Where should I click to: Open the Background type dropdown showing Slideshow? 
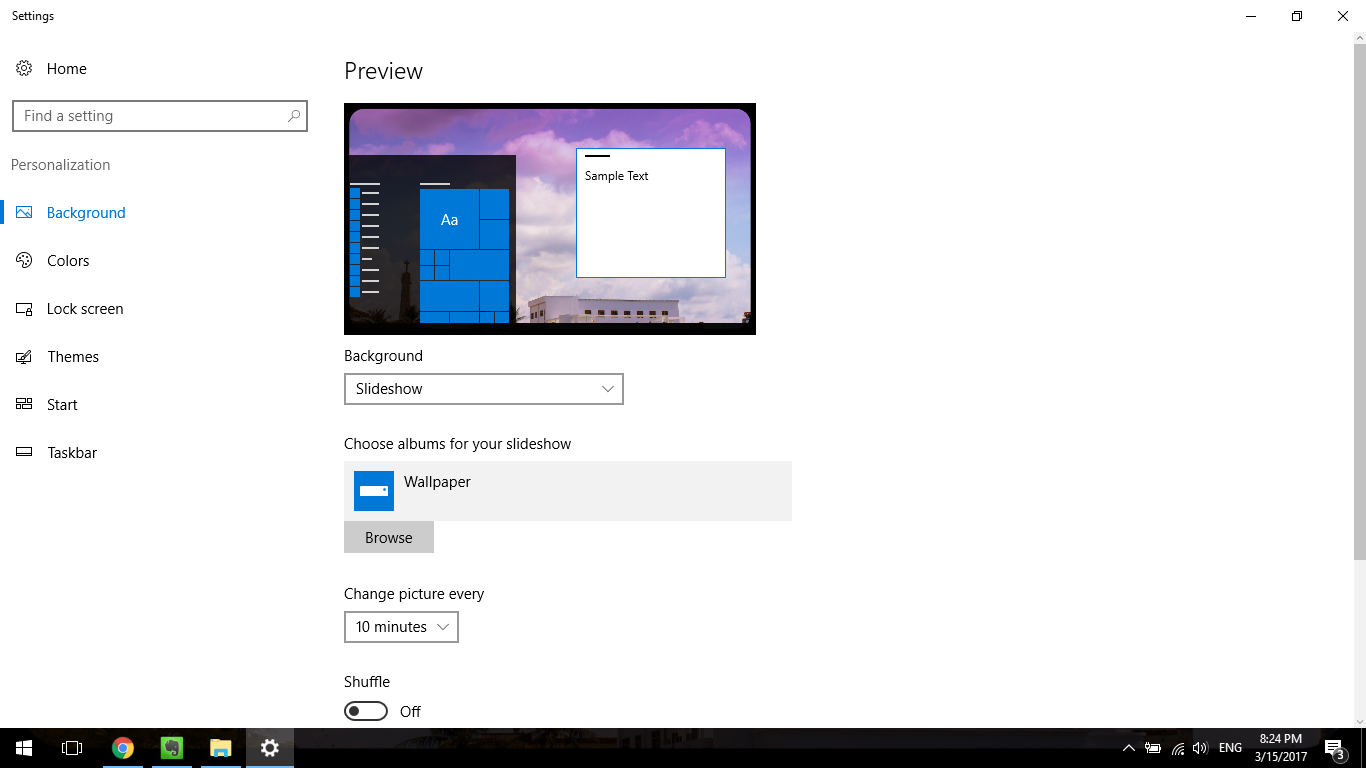click(484, 389)
